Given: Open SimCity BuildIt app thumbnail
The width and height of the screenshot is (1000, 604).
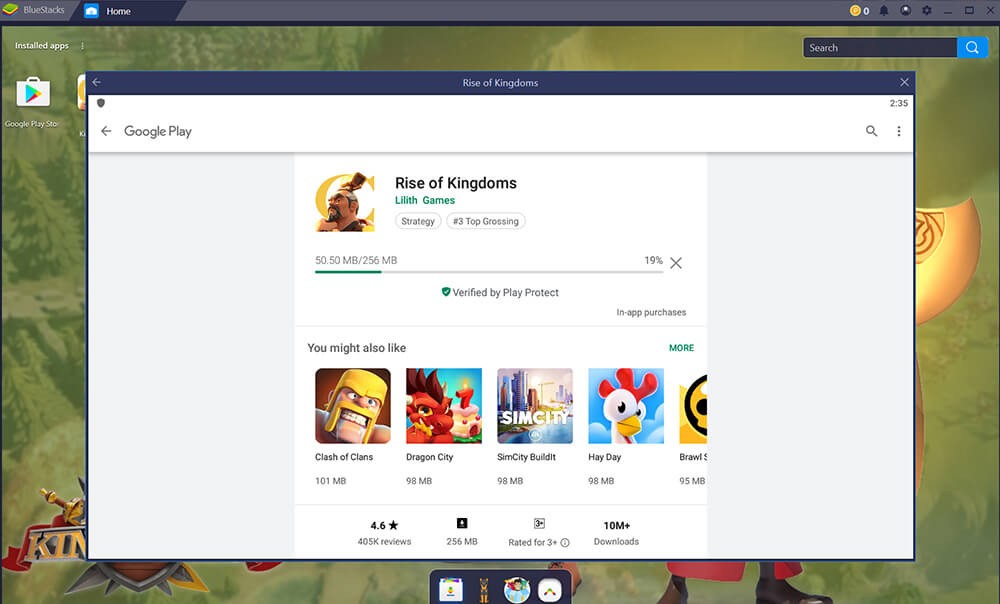Looking at the screenshot, I should pos(535,406).
